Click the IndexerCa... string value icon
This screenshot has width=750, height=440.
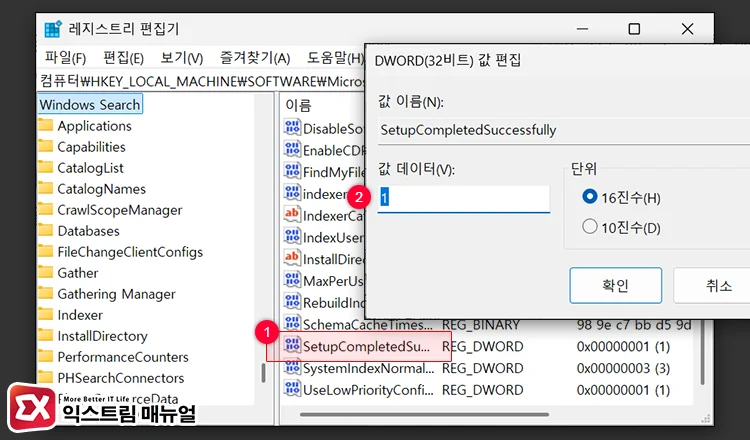[x=292, y=214]
